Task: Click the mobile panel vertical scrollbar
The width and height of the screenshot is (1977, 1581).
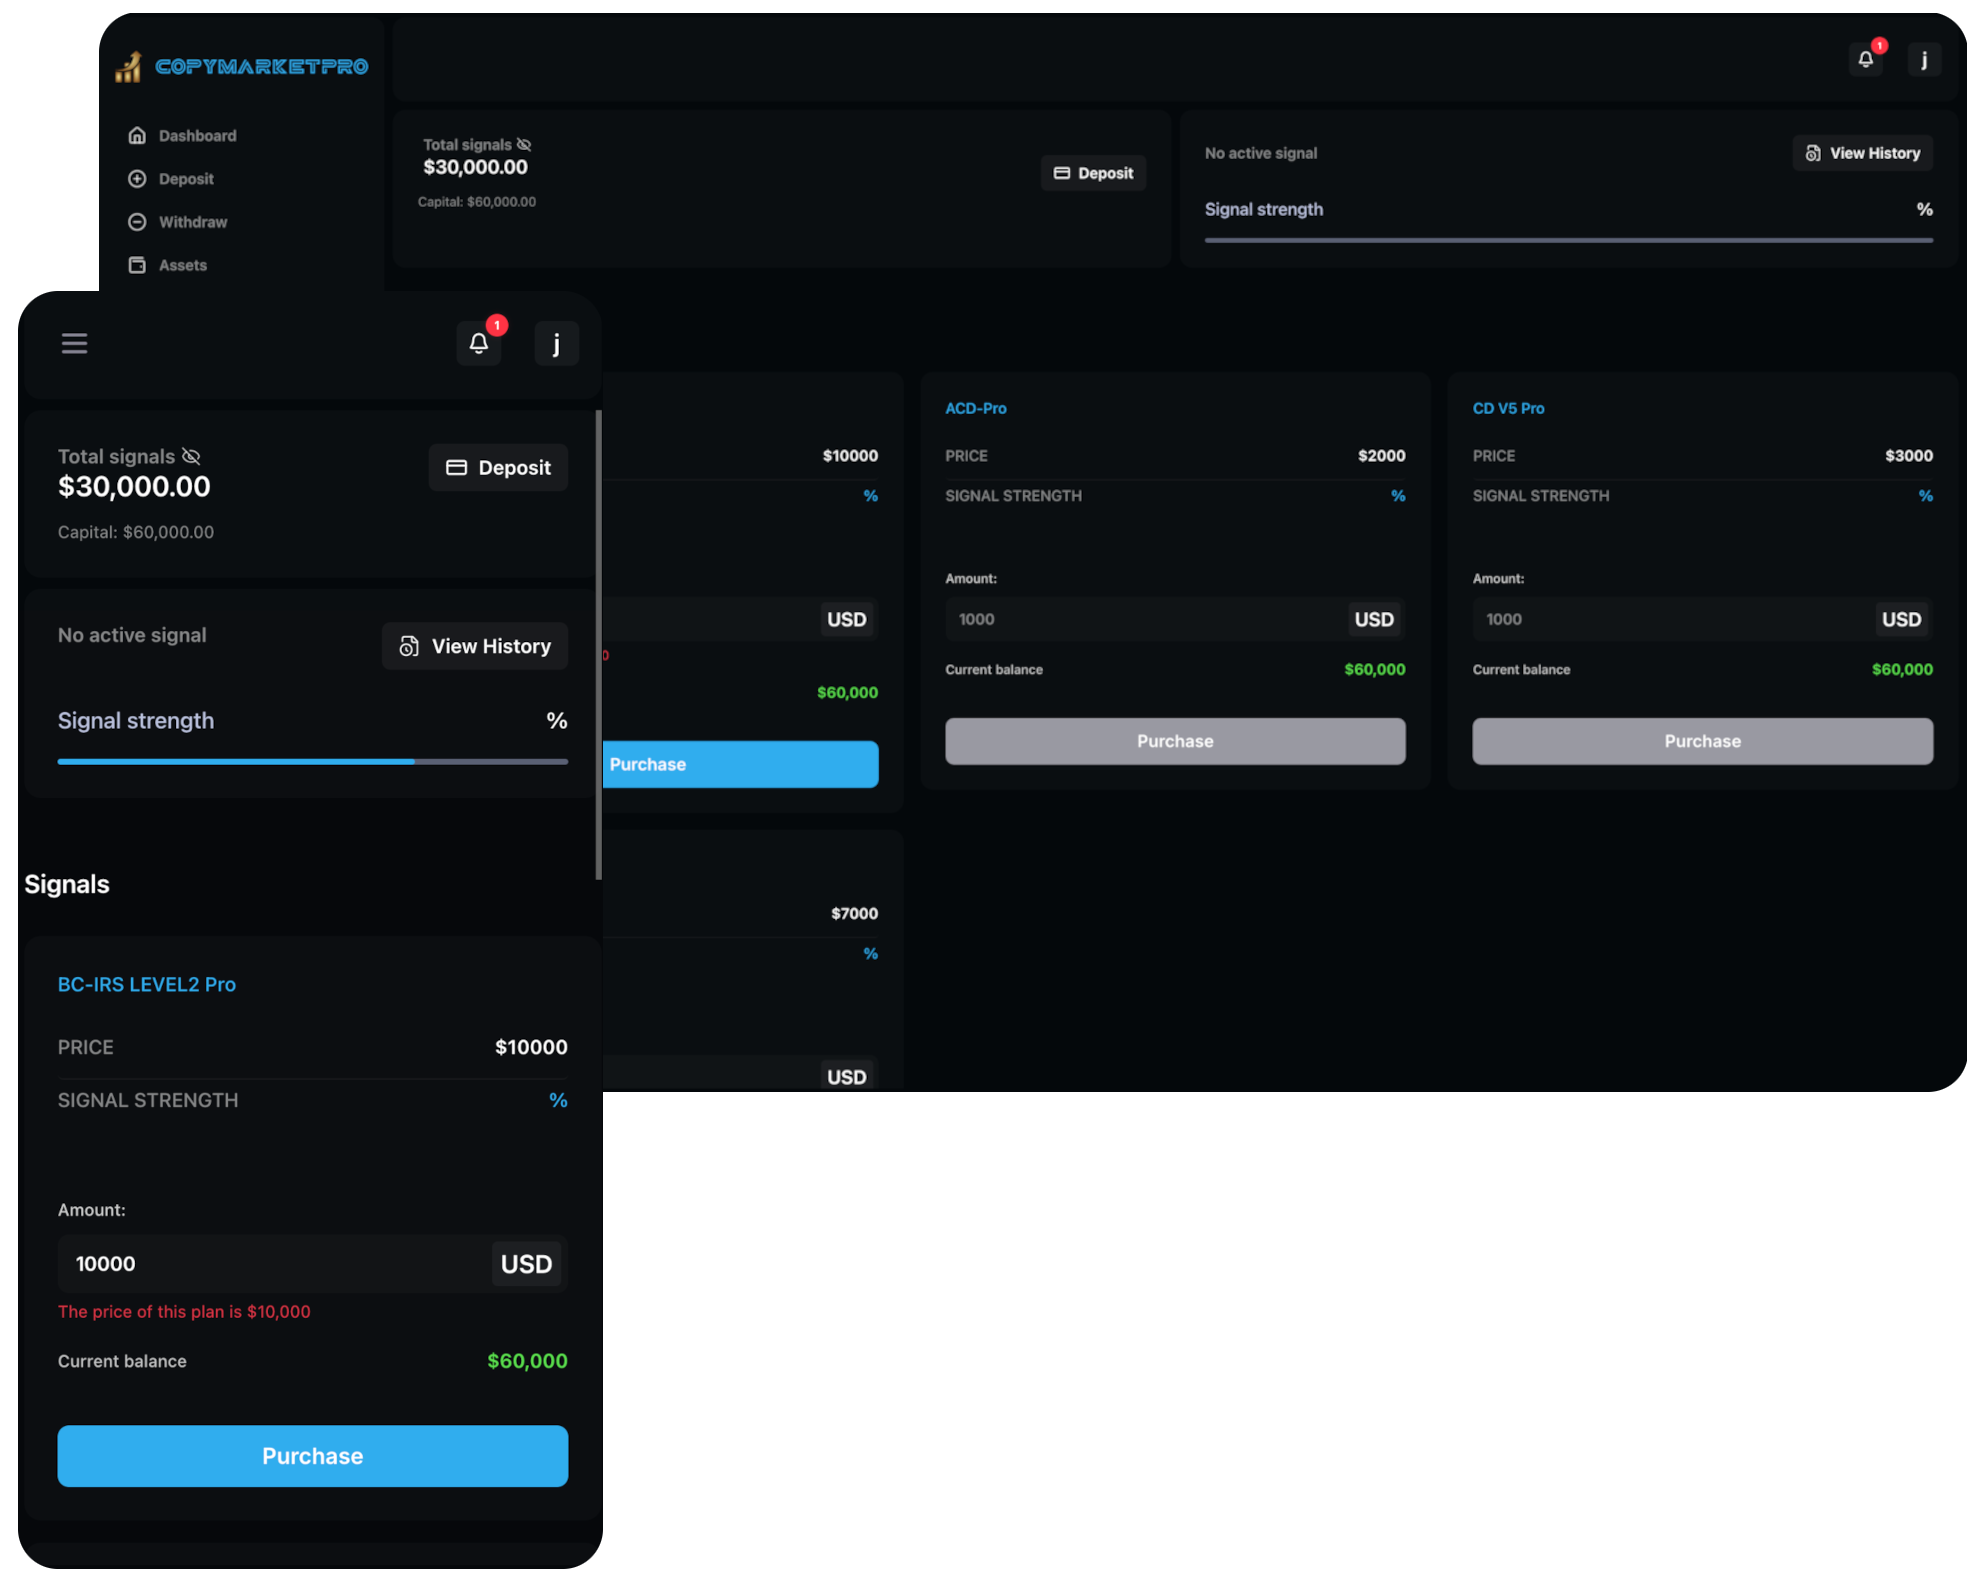Action: [598, 645]
